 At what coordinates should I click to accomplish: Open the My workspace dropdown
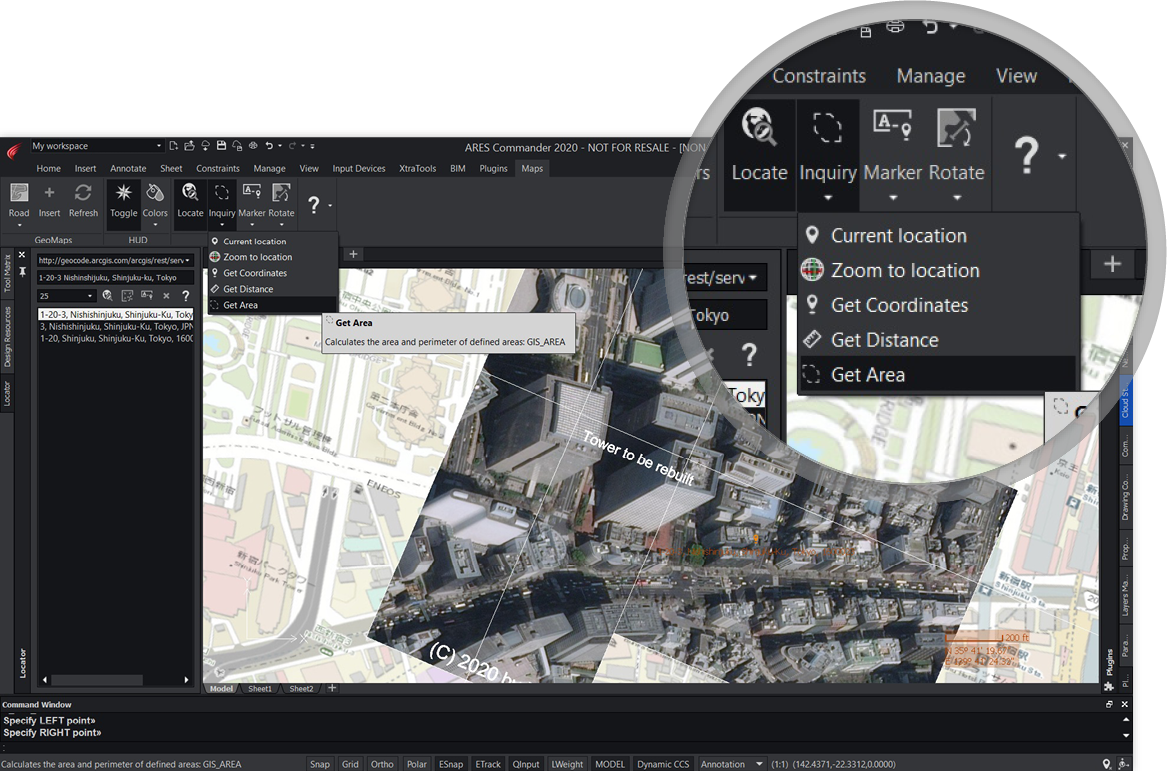[x=158, y=146]
